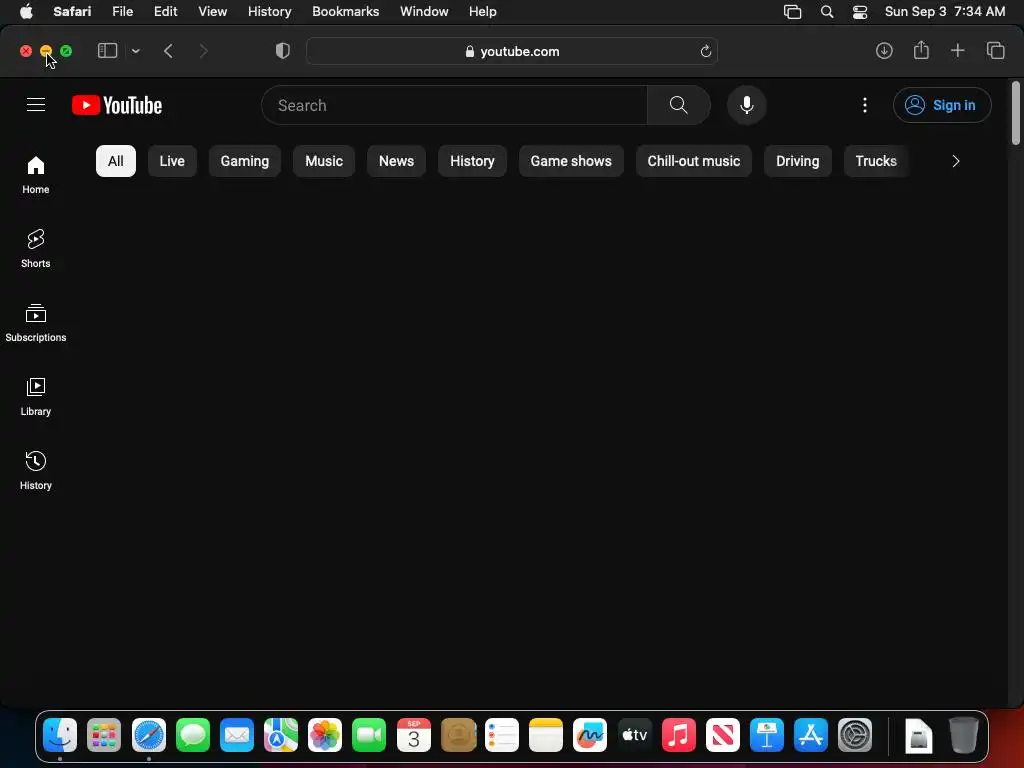1024x768 pixels.
Task: Show Safari sidebar
Action: 107,51
